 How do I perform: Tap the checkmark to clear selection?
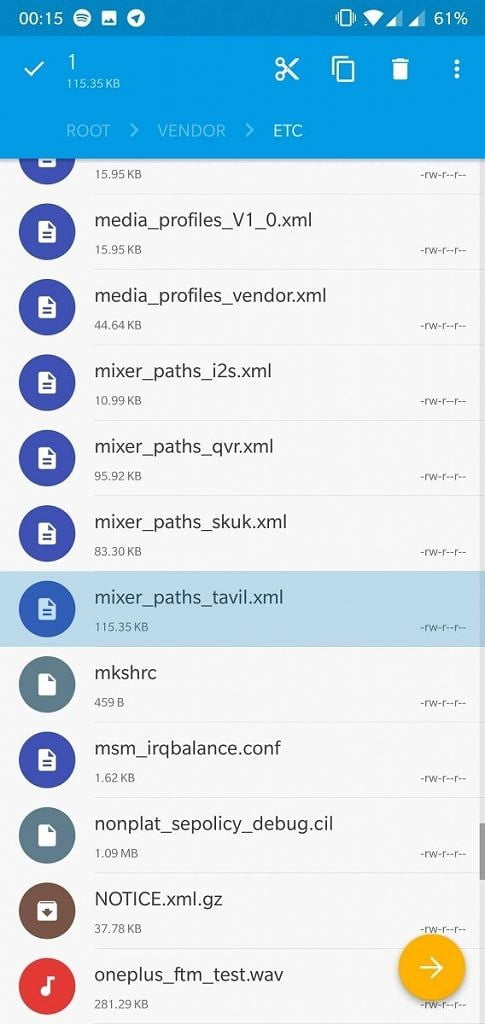point(33,69)
